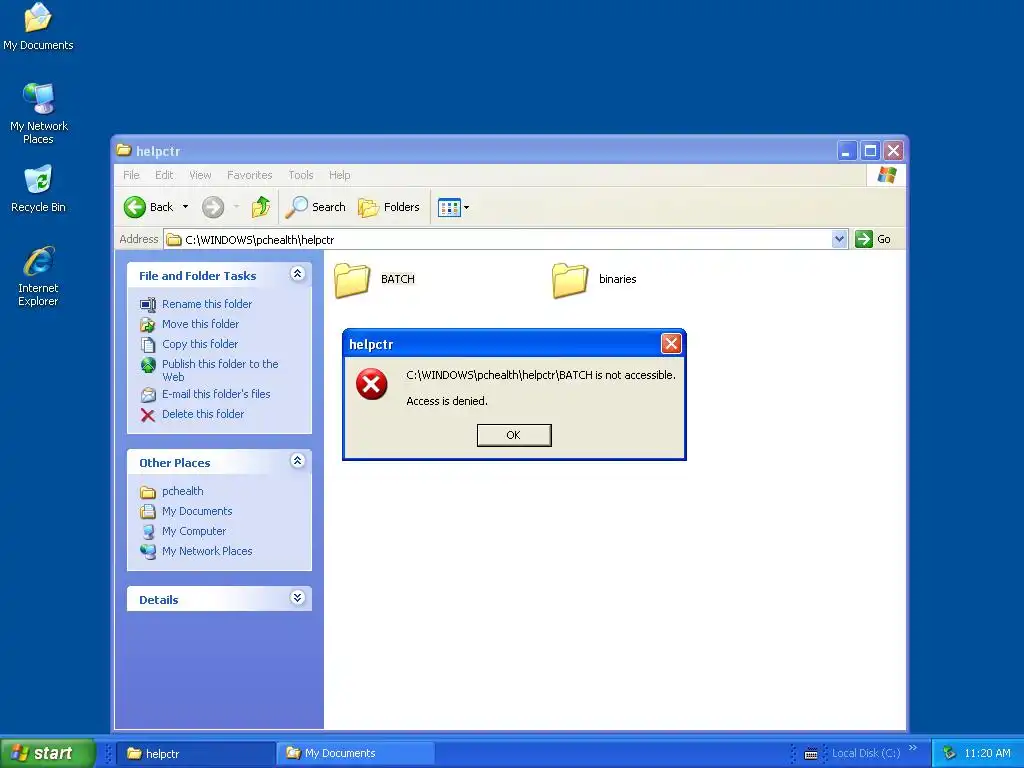Switch to My Documents taskbar button
1024x768 pixels.
(356, 754)
